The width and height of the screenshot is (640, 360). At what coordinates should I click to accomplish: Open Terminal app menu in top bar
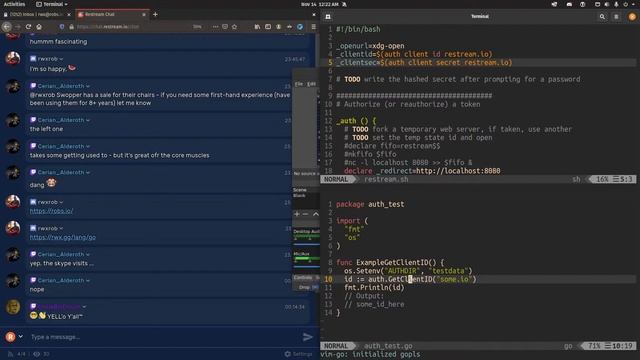[x=52, y=4]
